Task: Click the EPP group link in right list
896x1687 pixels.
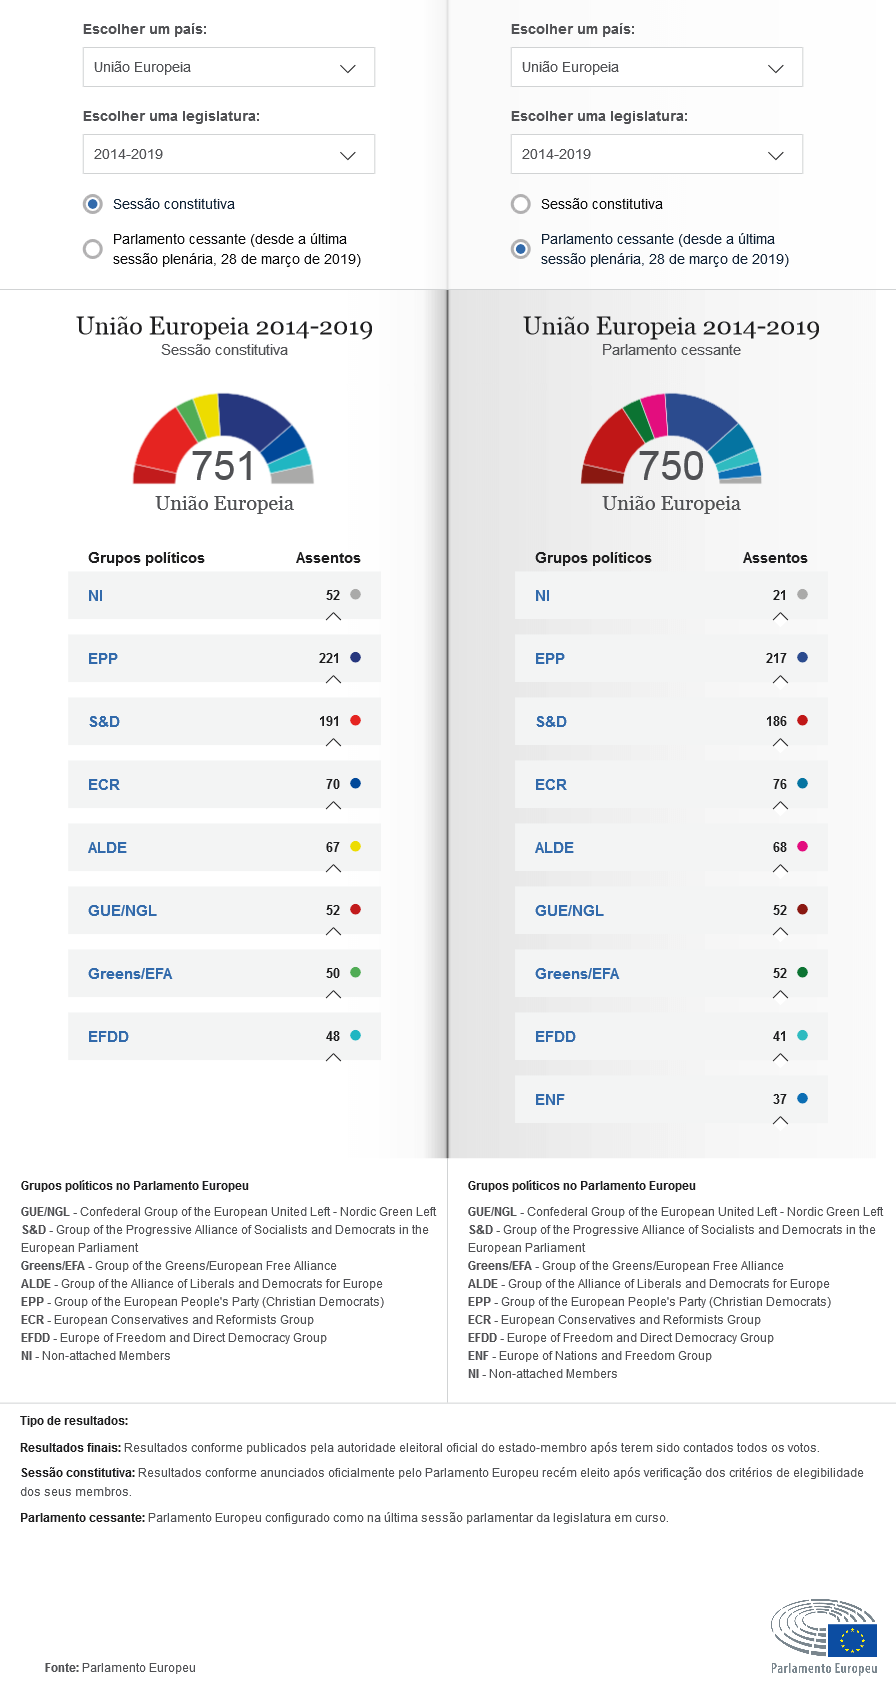Action: (550, 659)
